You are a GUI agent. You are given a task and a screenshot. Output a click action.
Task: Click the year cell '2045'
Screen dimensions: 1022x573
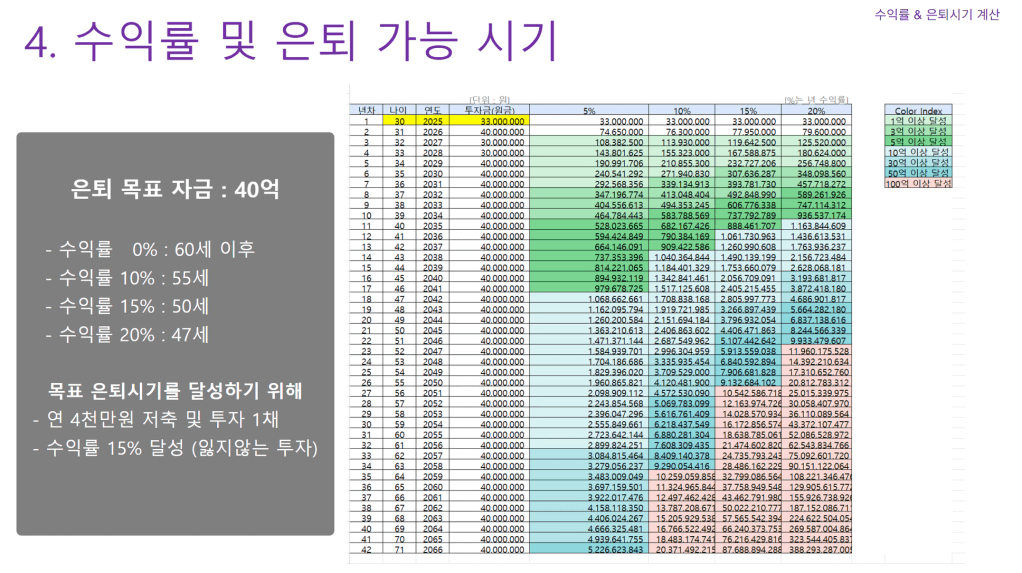[x=433, y=330]
